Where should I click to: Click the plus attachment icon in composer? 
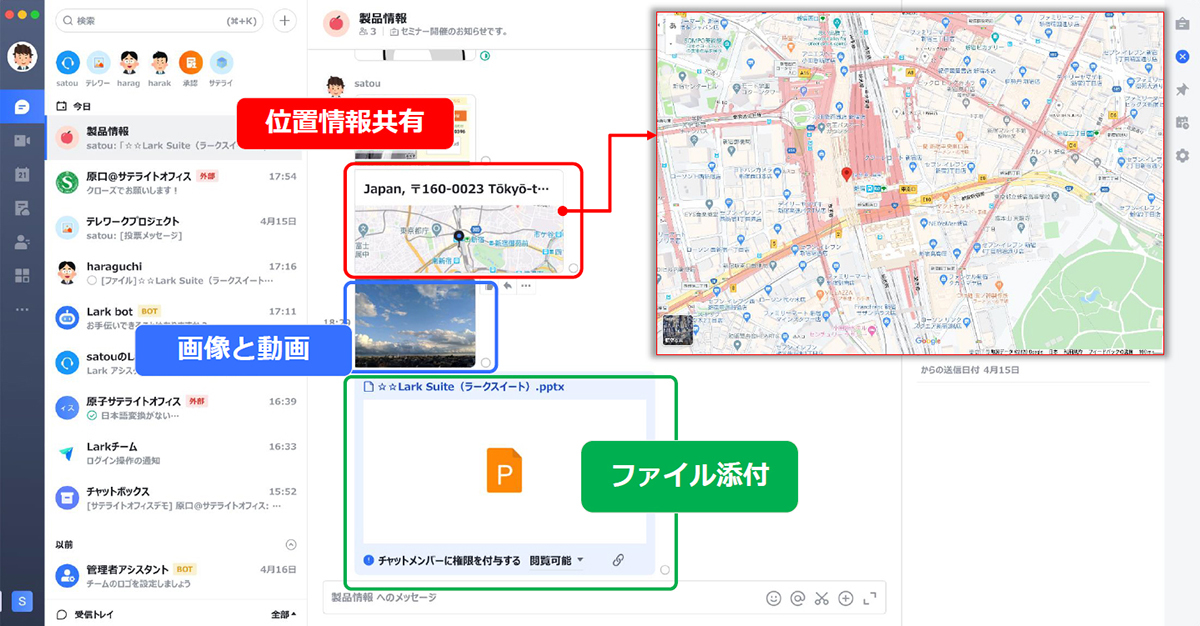pyautogui.click(x=846, y=599)
